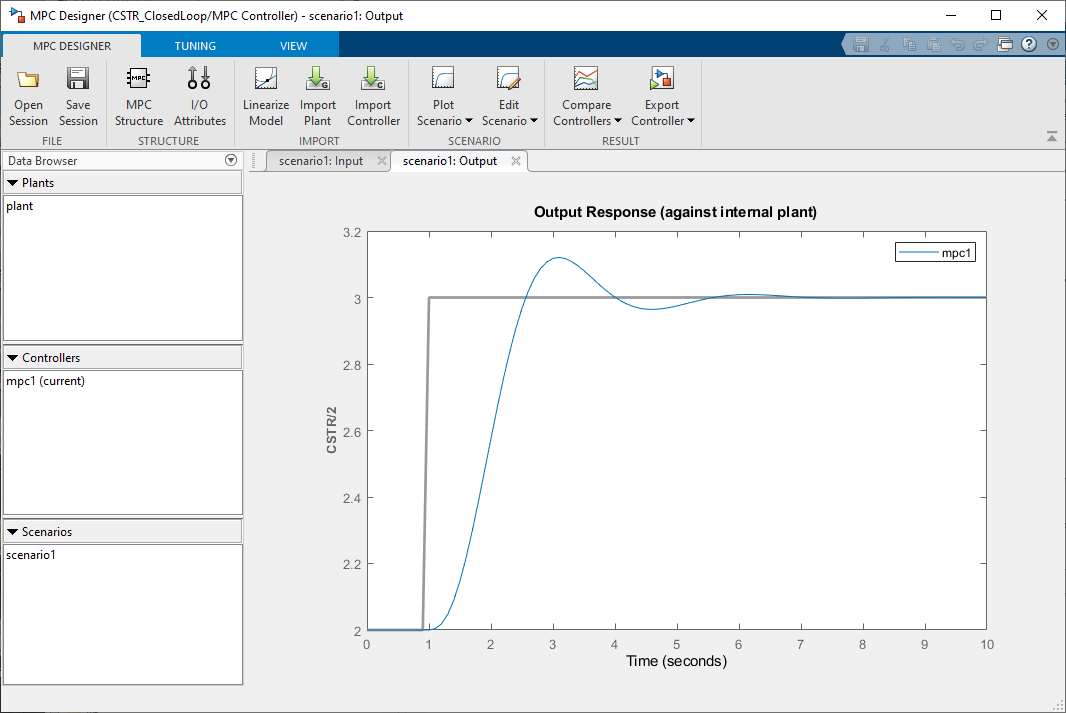Screen dimensions: 1066x713
Task: Maximize the MPC Designer window
Action: coord(996,15)
